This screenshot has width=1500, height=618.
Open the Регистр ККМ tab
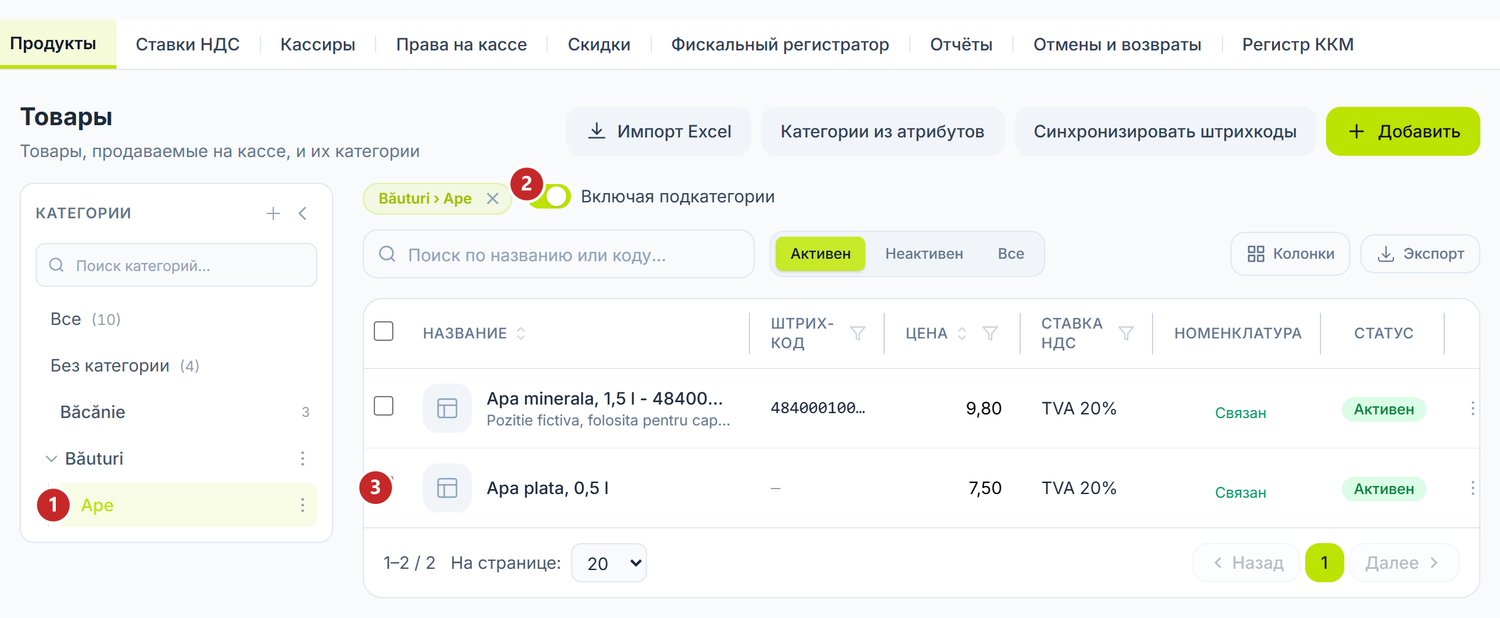(x=1298, y=44)
